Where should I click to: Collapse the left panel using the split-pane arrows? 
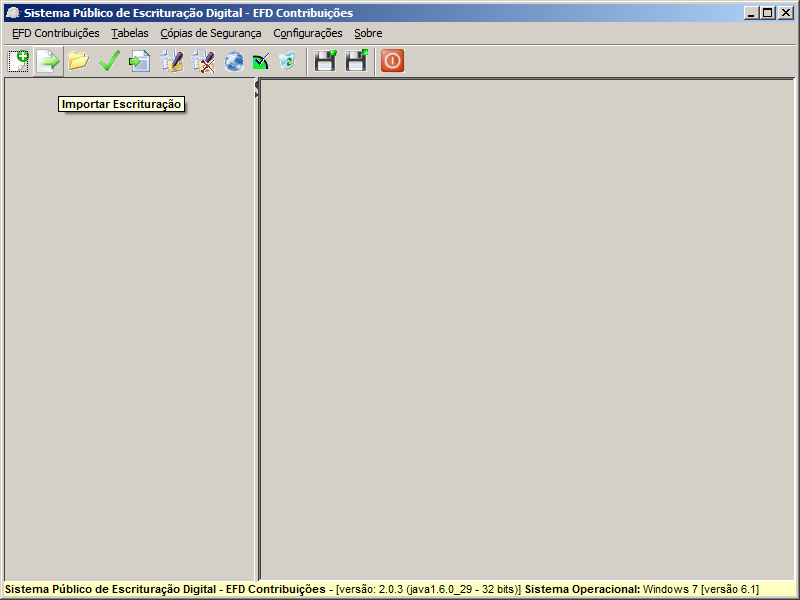pos(257,86)
